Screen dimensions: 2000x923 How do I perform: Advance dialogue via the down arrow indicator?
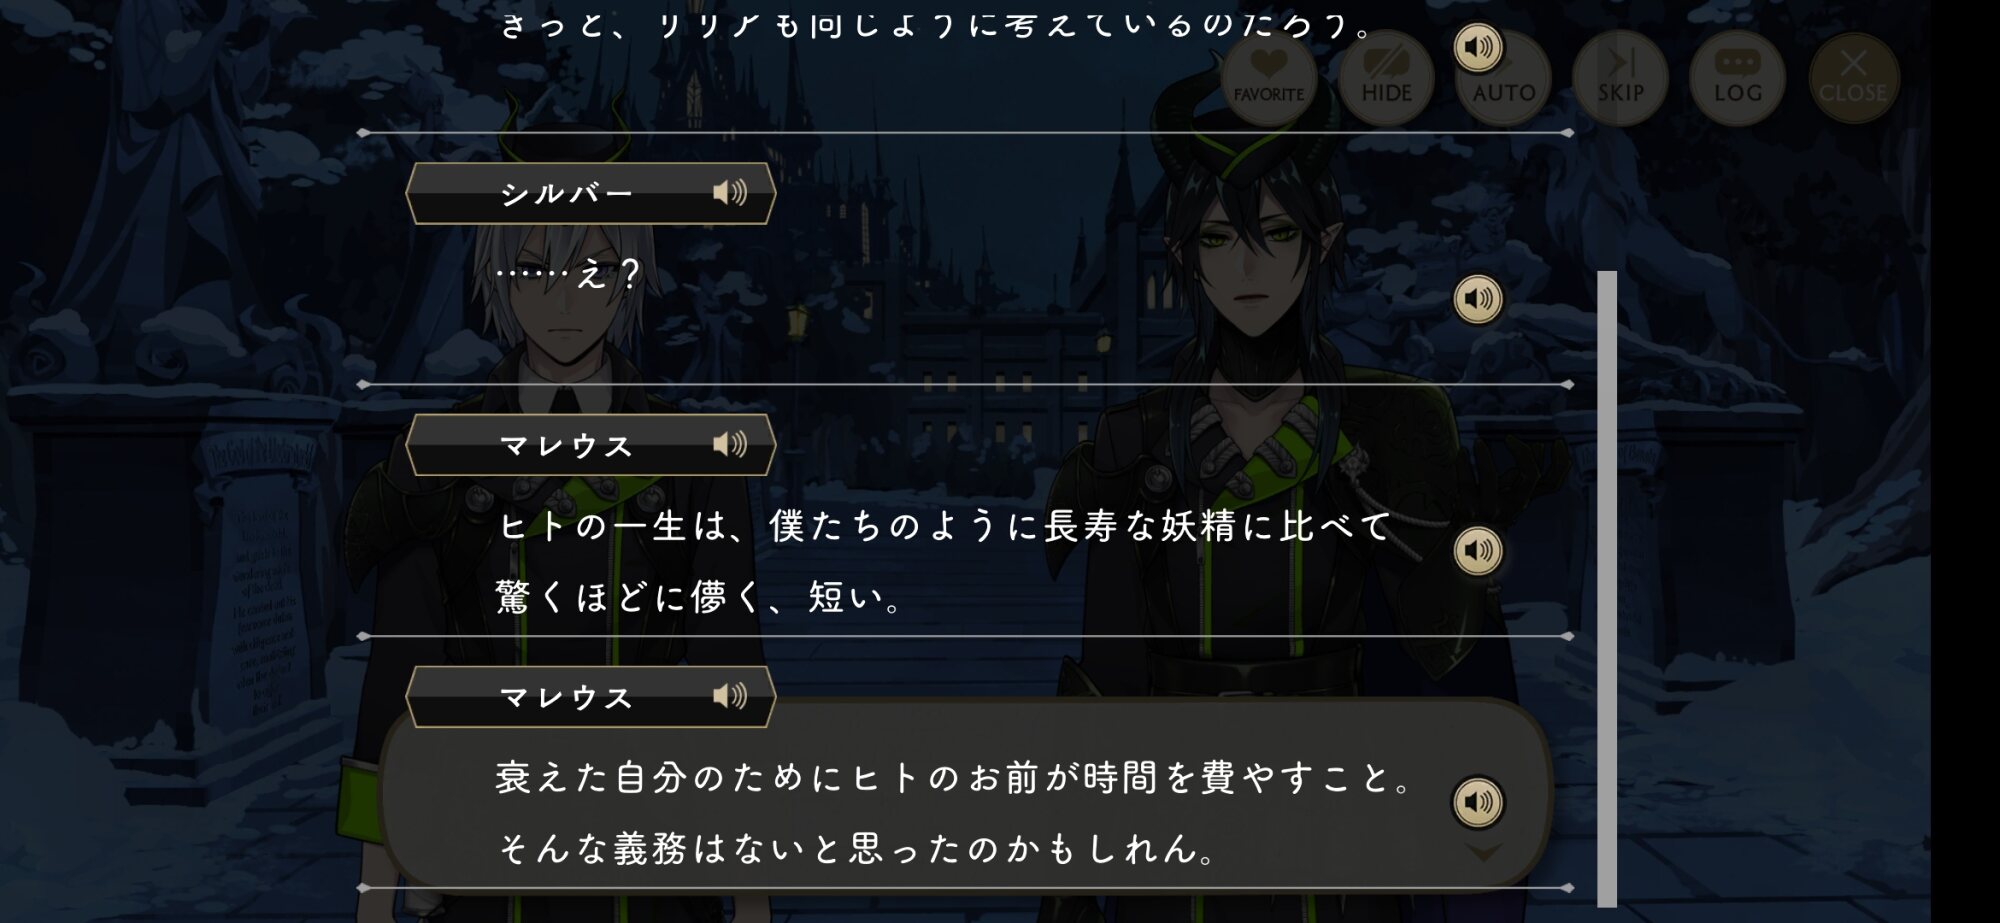(1483, 853)
